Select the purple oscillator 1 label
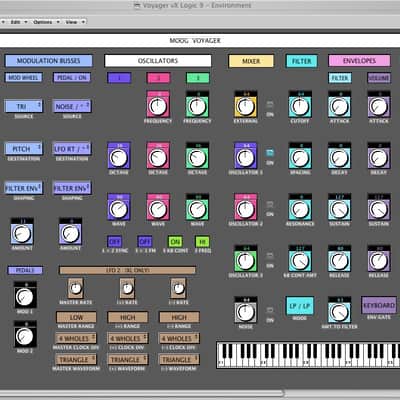 (119, 78)
